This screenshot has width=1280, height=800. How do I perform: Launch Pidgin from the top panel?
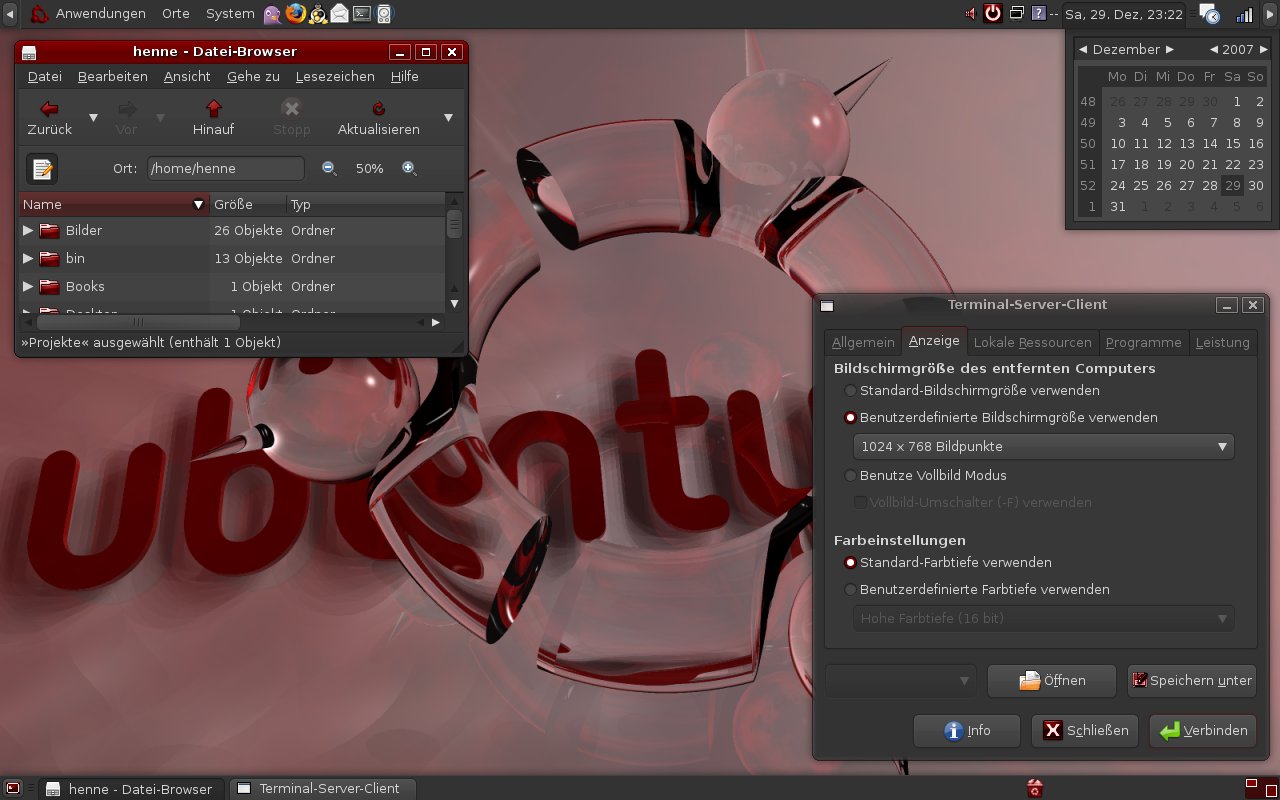click(x=272, y=14)
